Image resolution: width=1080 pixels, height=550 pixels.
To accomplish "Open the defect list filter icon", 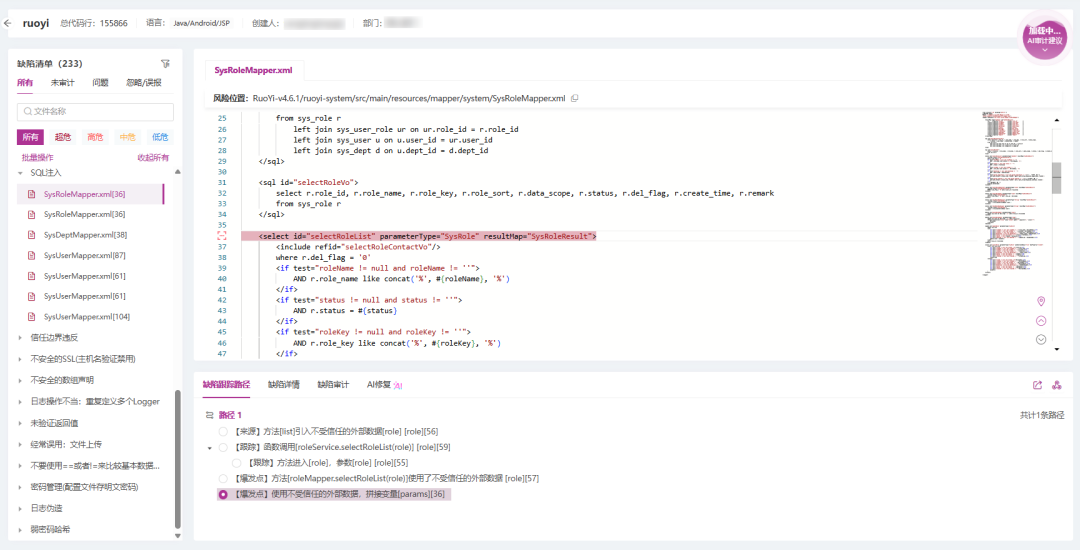I will click(165, 63).
